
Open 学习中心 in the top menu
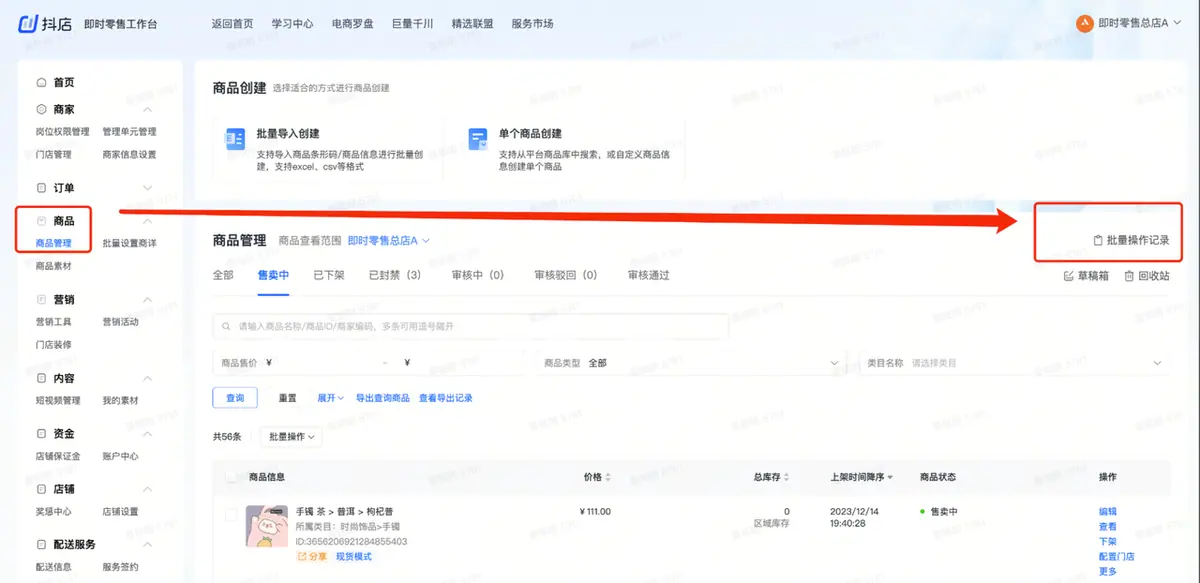tap(291, 23)
